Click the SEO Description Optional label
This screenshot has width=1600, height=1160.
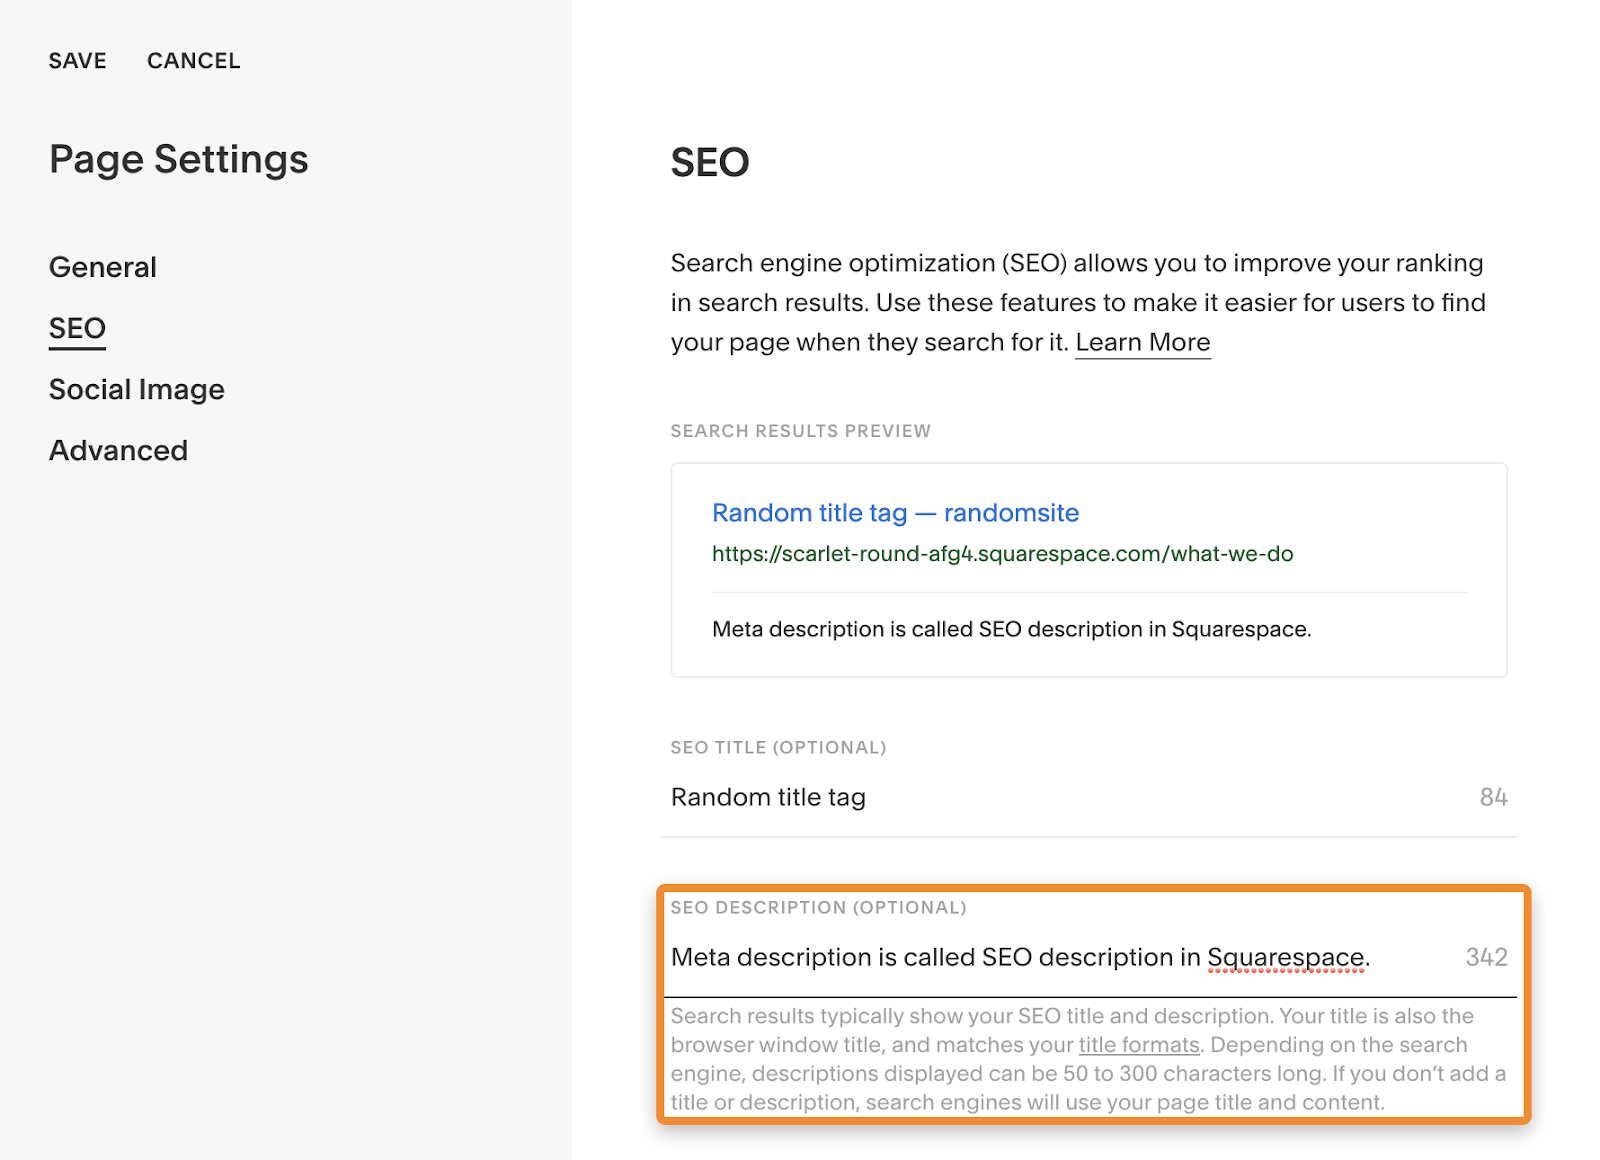[818, 908]
